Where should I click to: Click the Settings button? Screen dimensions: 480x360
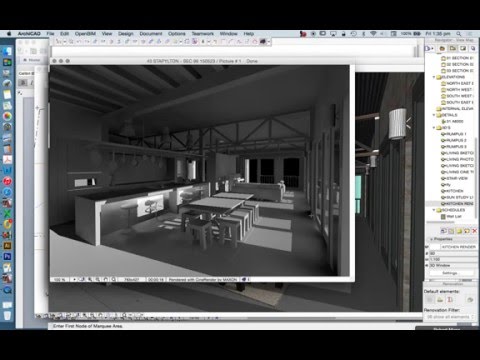[x=450, y=273]
